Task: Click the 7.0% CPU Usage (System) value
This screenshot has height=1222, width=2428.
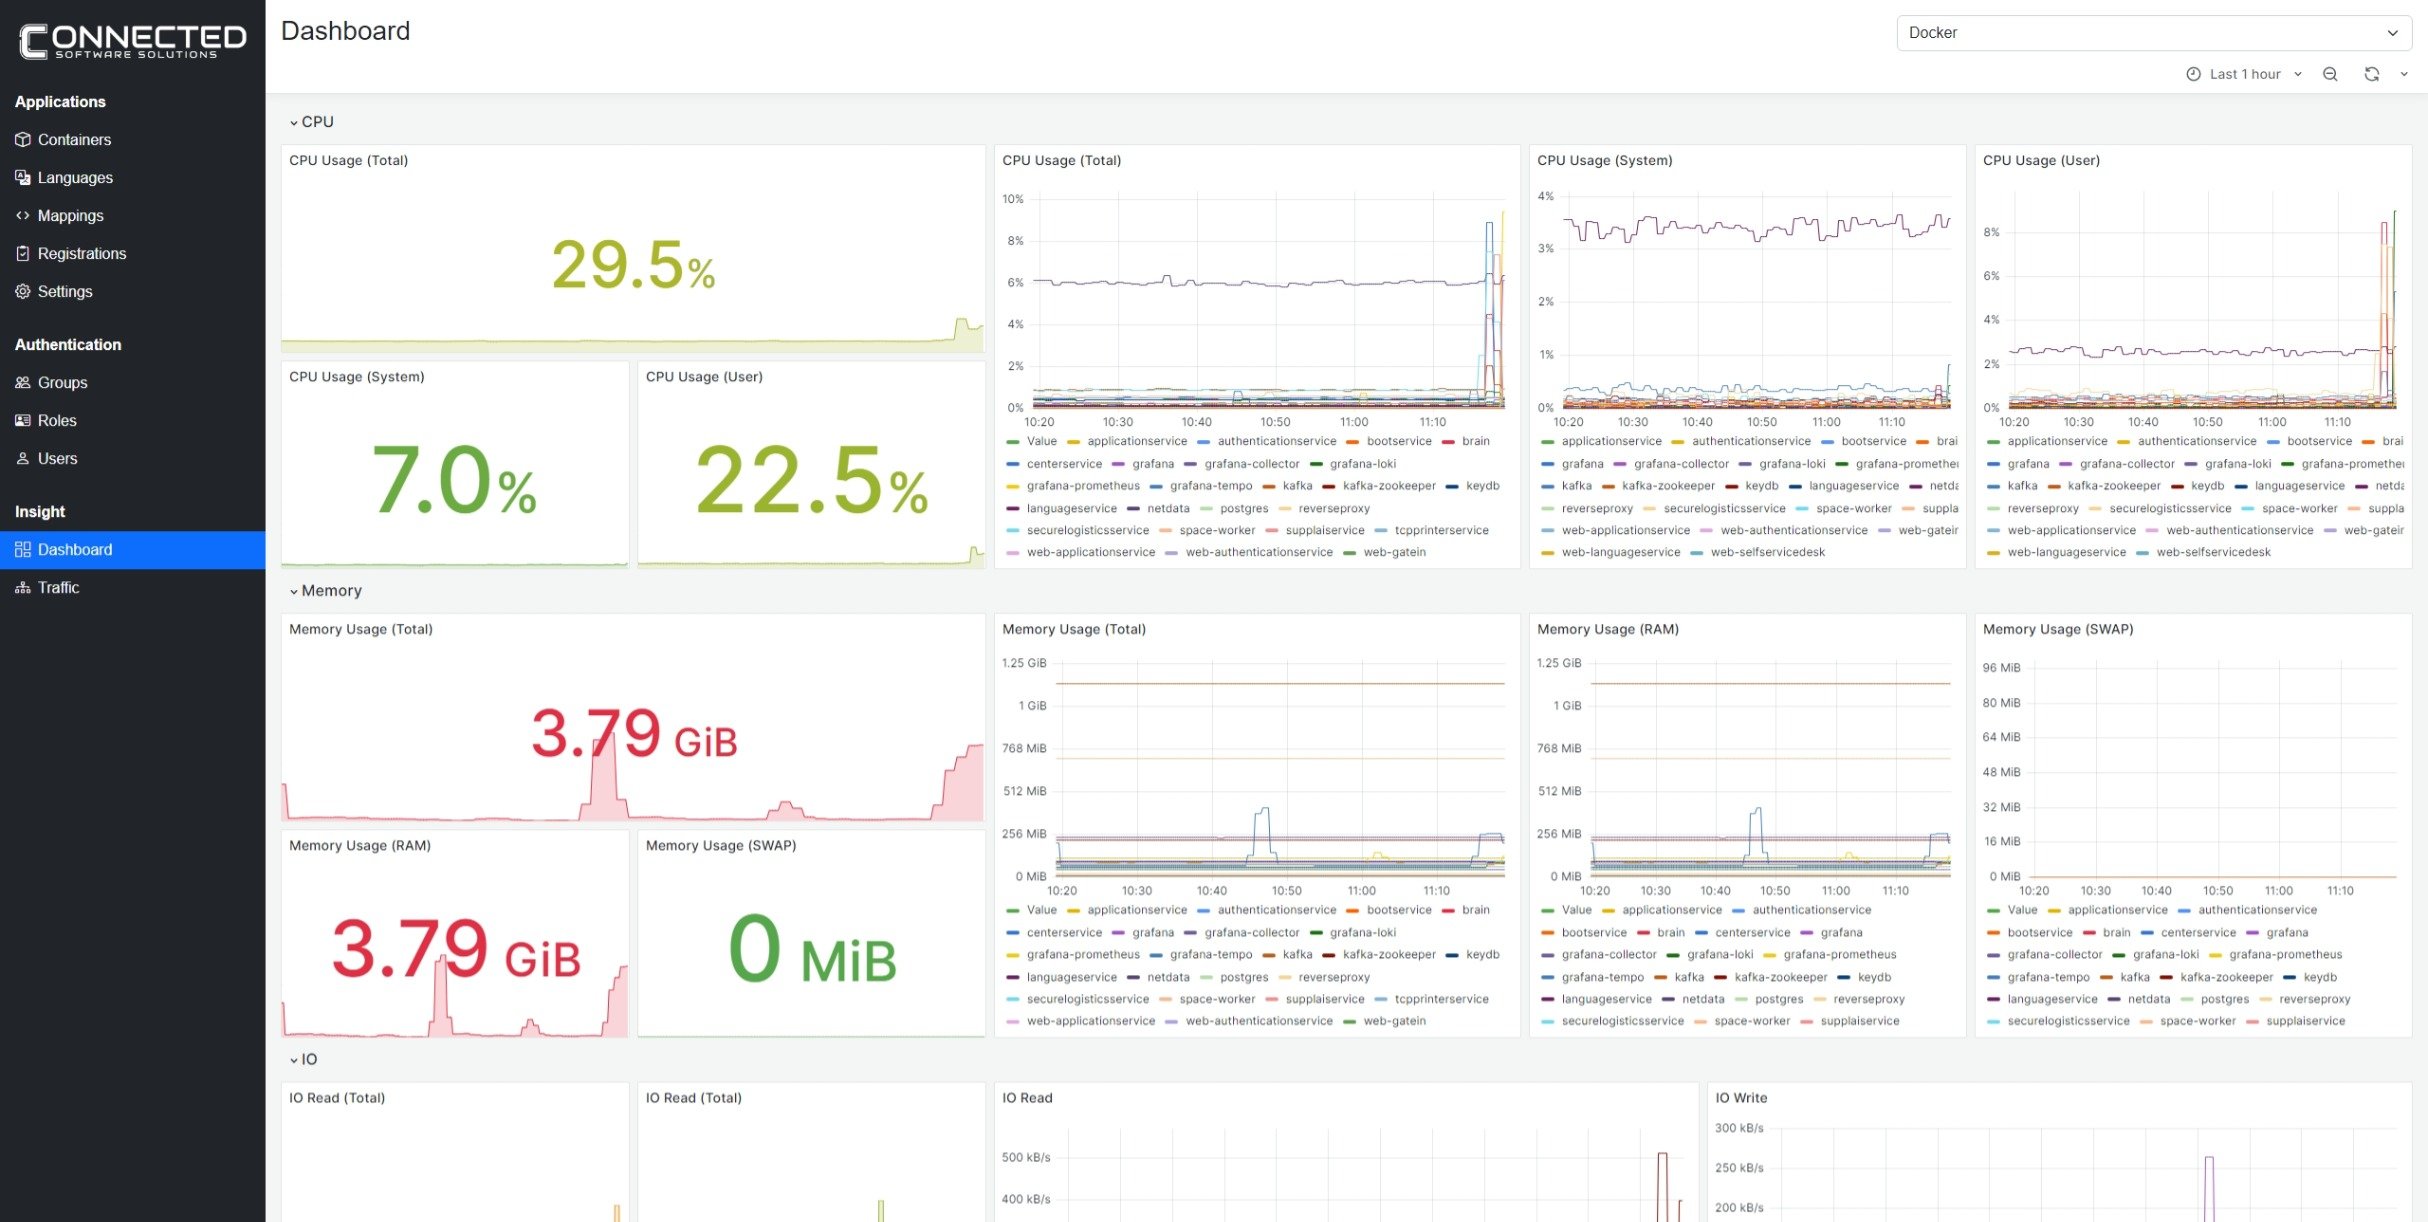Action: point(454,481)
